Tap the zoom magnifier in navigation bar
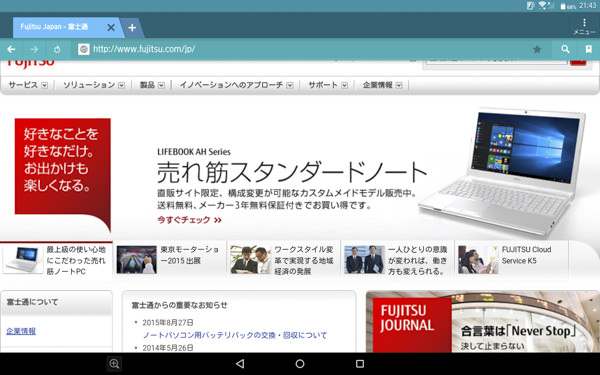Viewport: 600px width, 375px height. click(x=114, y=364)
